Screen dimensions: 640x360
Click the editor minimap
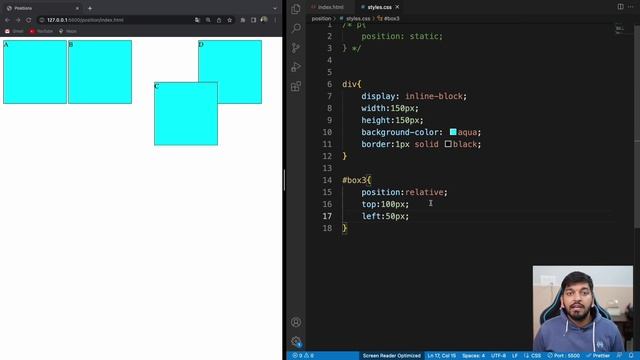coord(620,30)
